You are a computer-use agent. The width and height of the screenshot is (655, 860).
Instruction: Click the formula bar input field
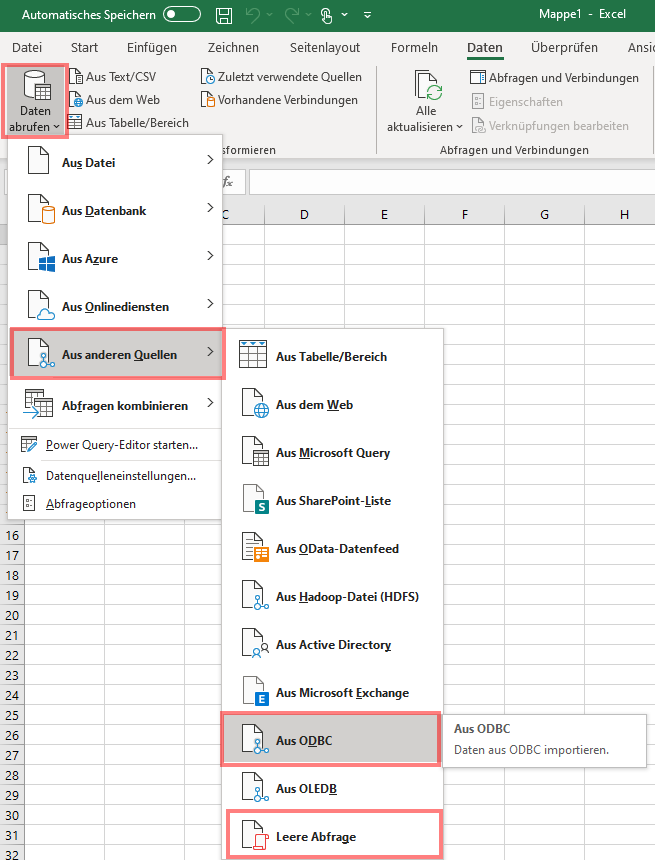click(x=452, y=182)
